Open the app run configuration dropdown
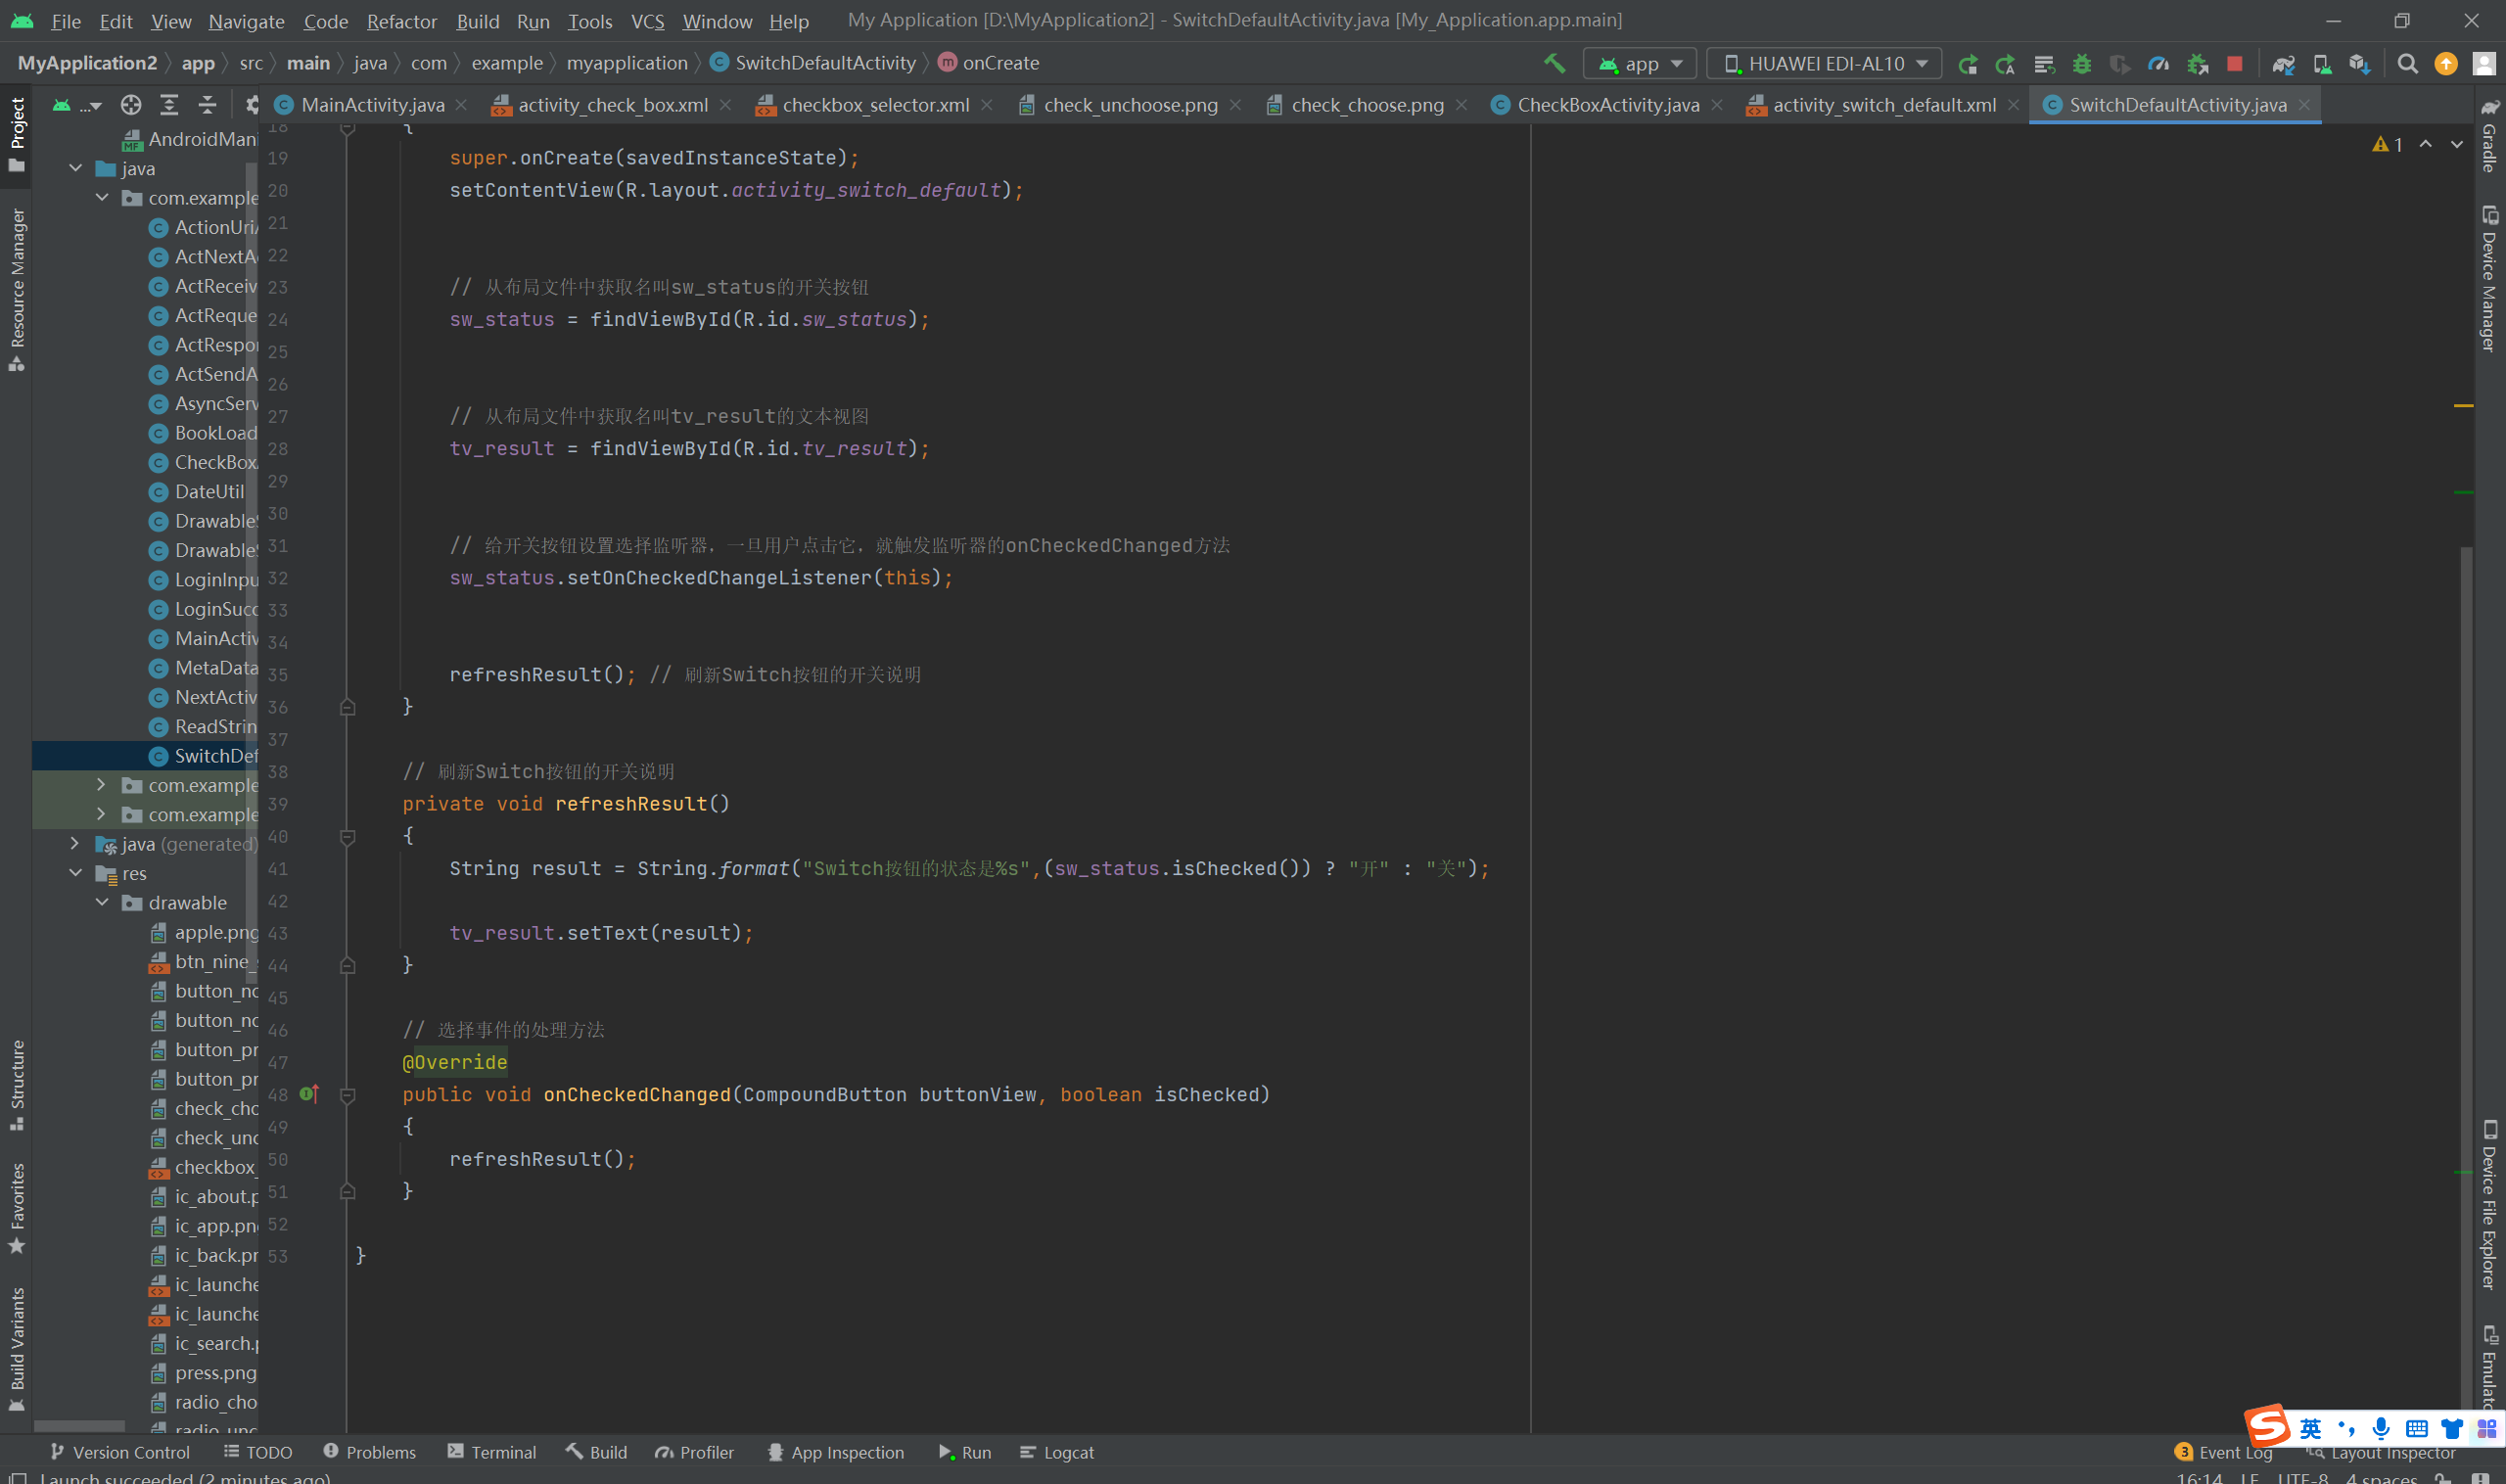Screen dimensions: 2506x1484 (1640, 63)
